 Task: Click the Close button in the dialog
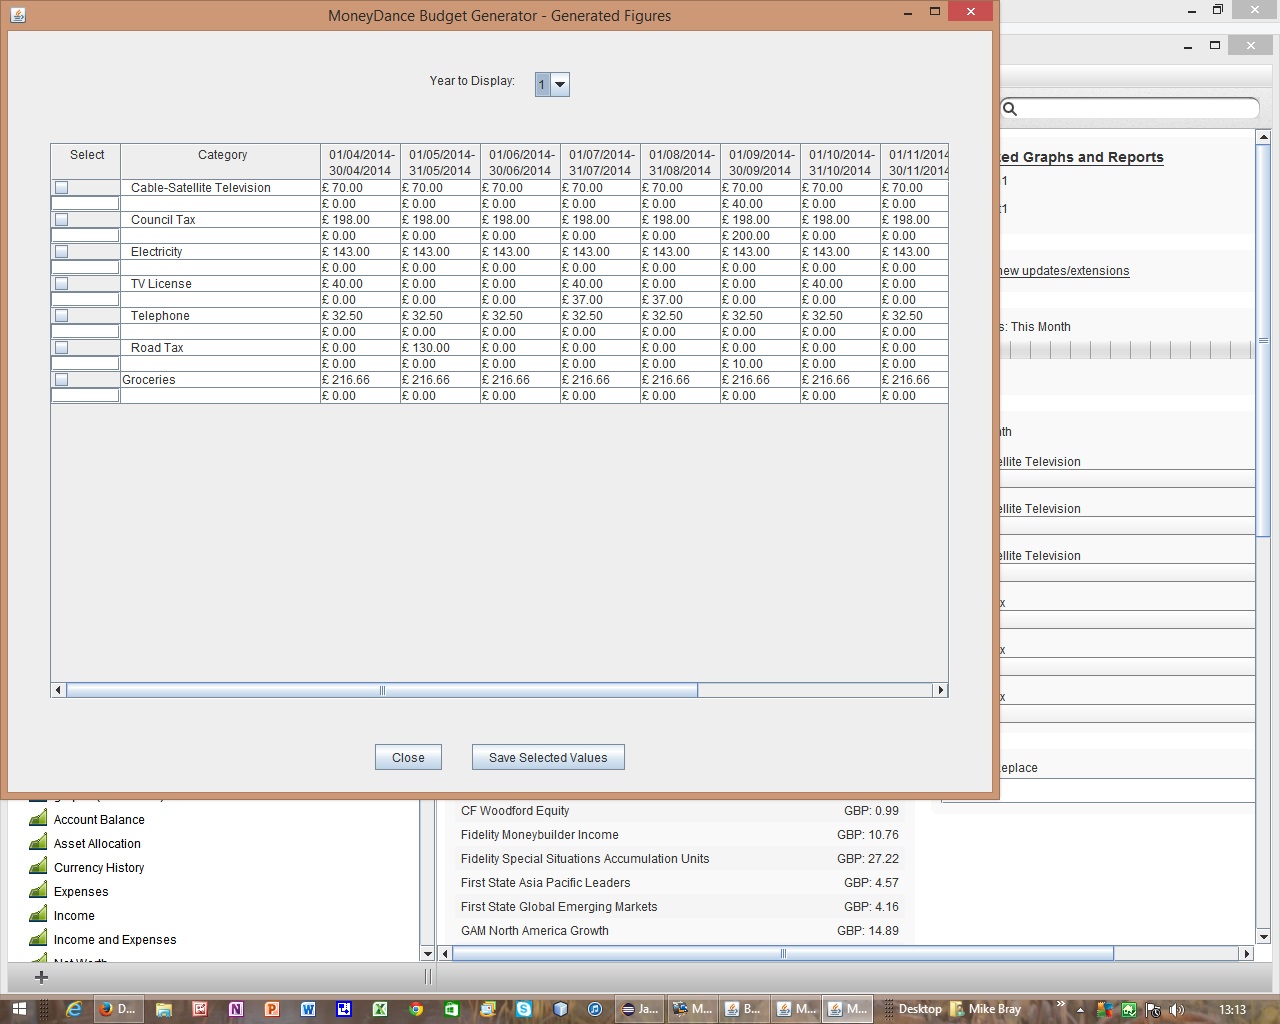pos(408,758)
